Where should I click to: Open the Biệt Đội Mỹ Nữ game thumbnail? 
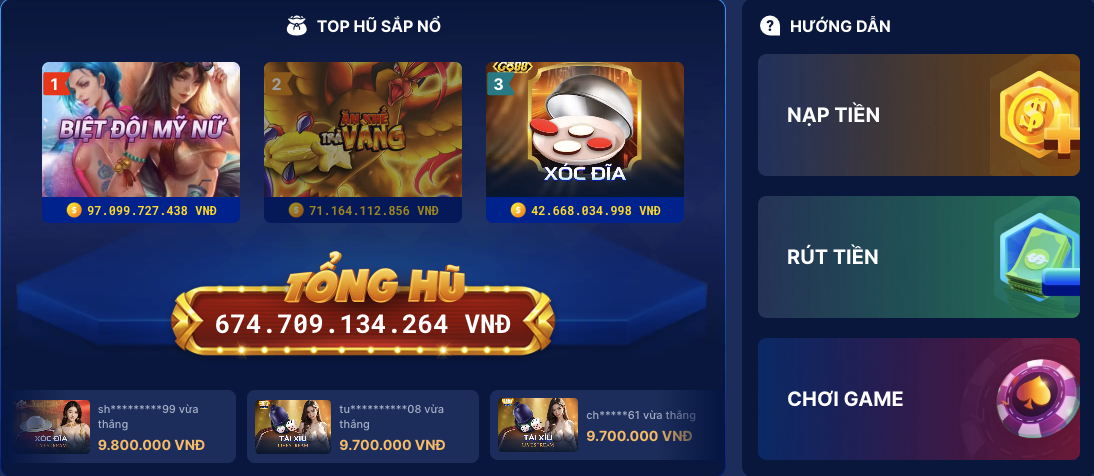(x=141, y=129)
